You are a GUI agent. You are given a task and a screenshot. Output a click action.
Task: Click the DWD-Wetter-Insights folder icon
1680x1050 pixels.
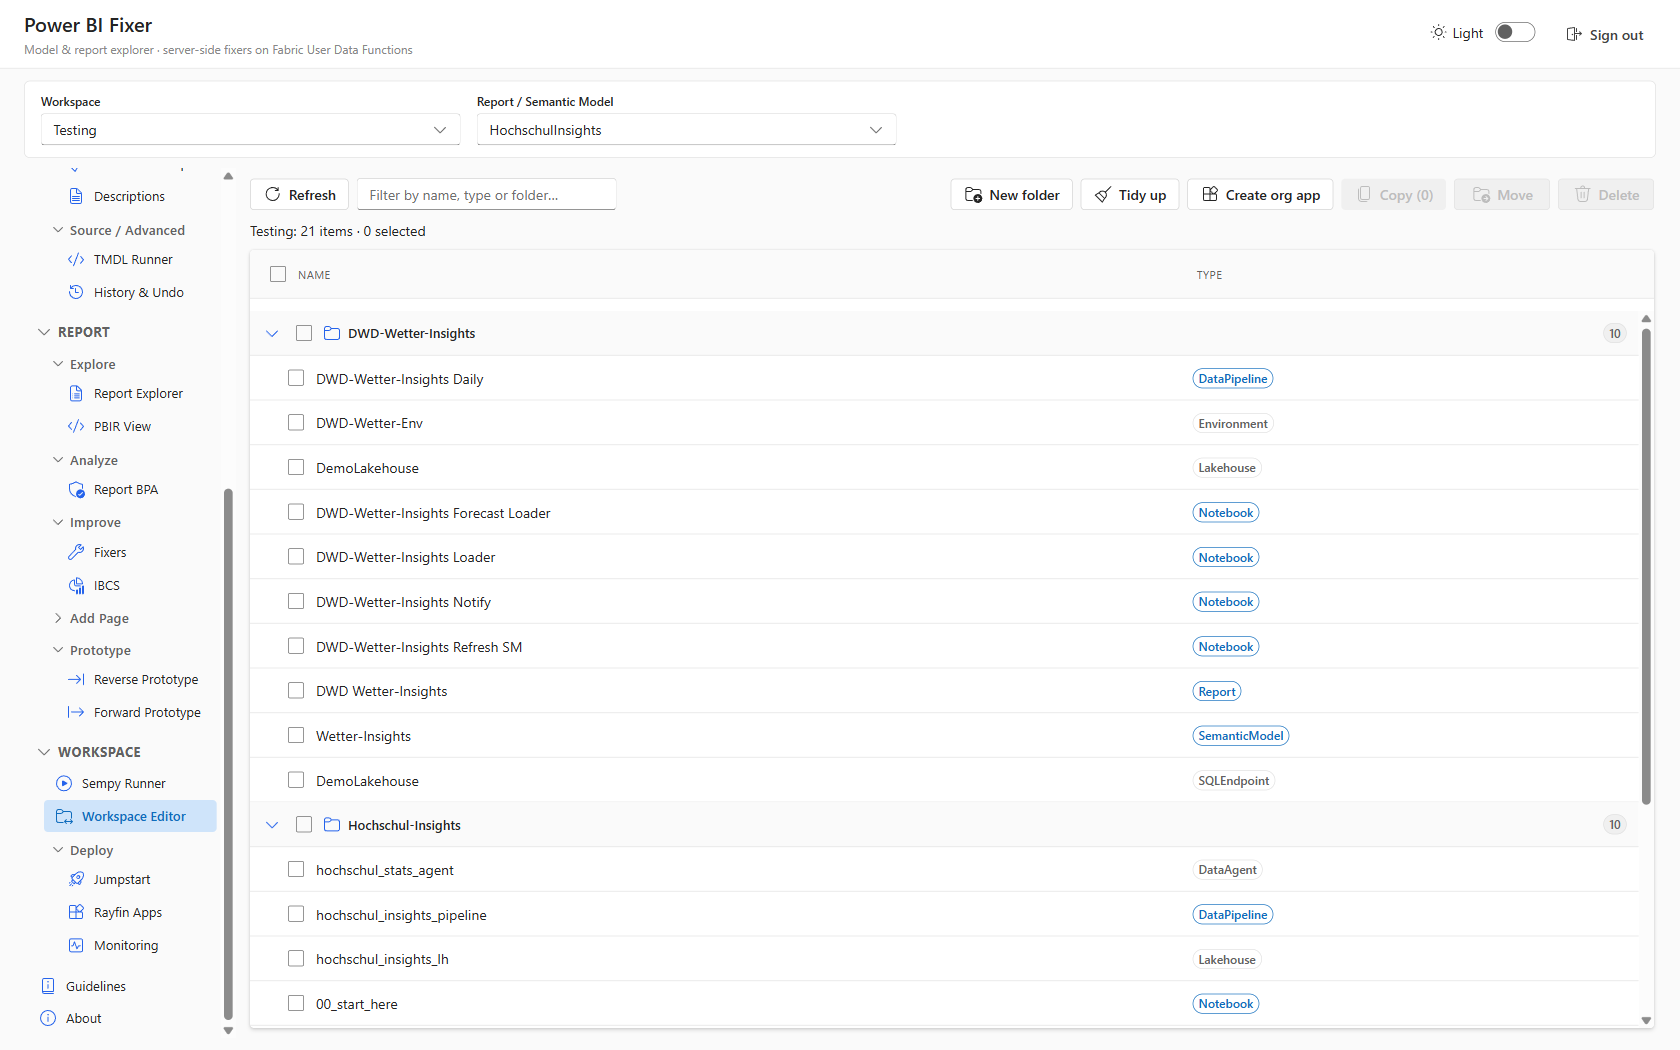[332, 333]
